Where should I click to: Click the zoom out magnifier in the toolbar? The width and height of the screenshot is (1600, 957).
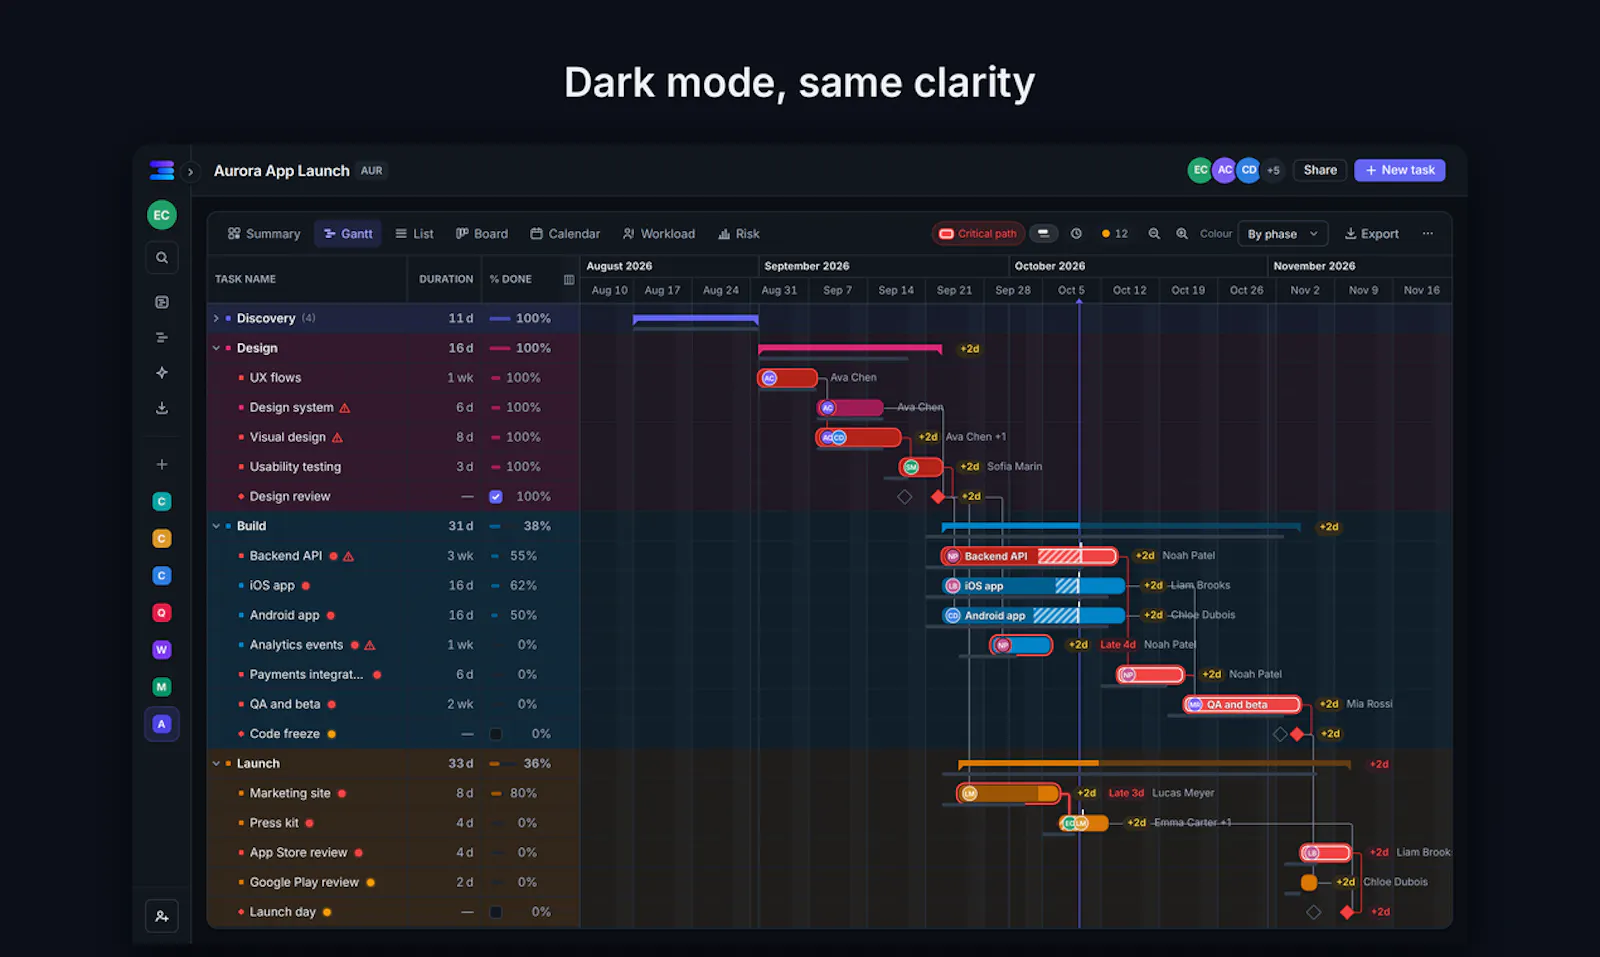[1154, 234]
